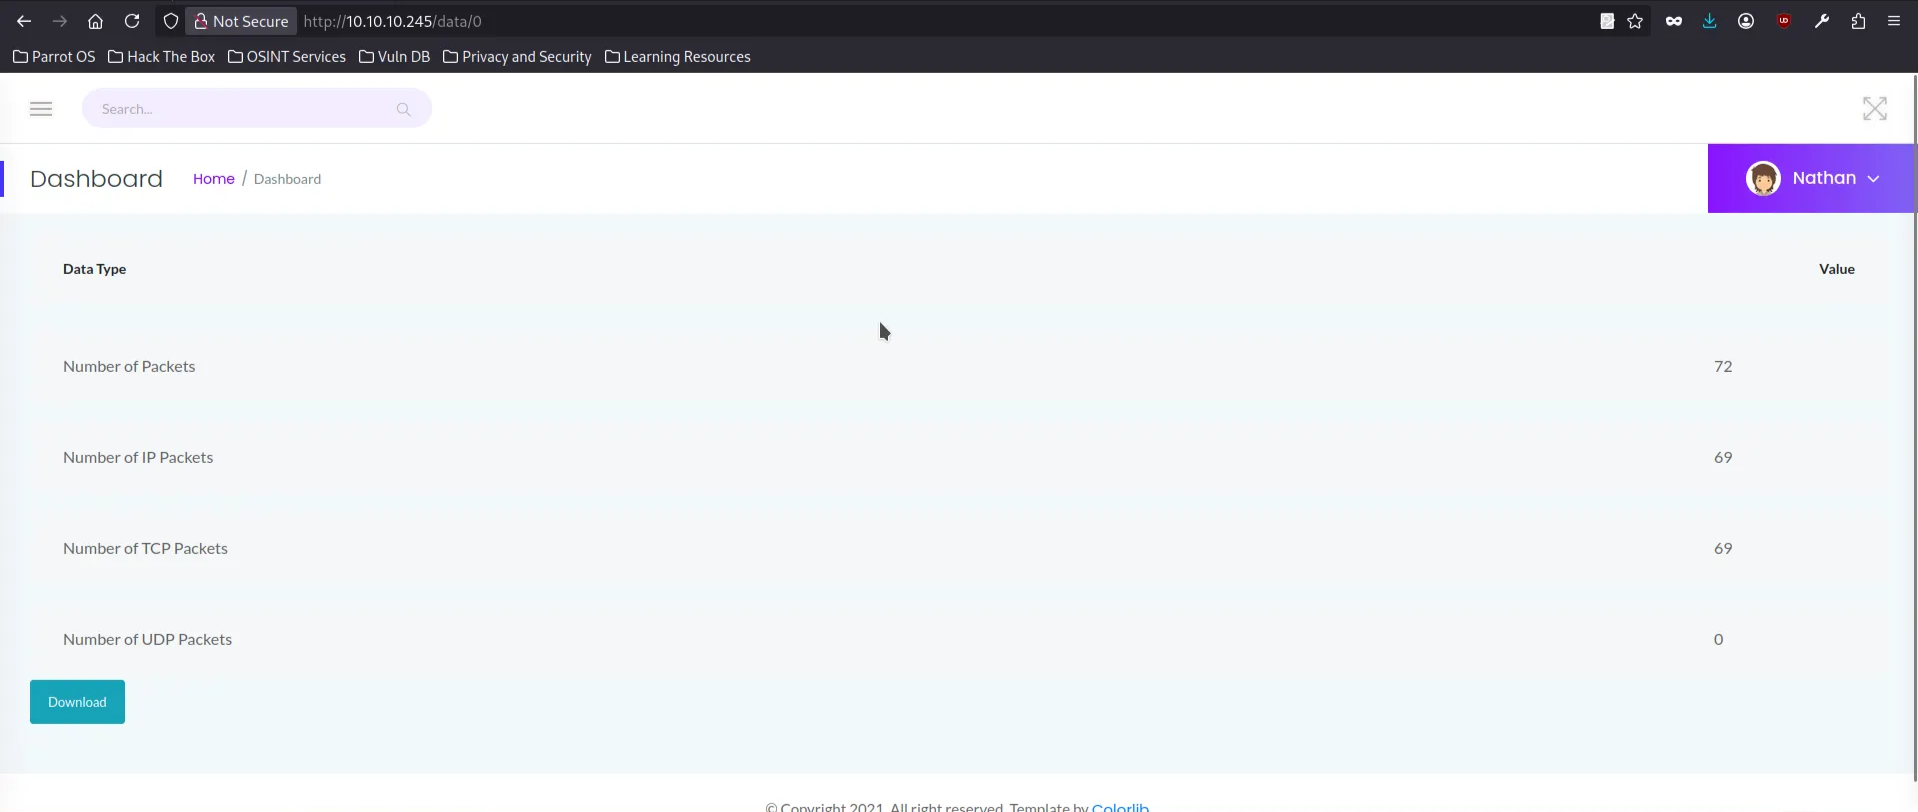Click the shield tracking protection icon

(x=171, y=21)
